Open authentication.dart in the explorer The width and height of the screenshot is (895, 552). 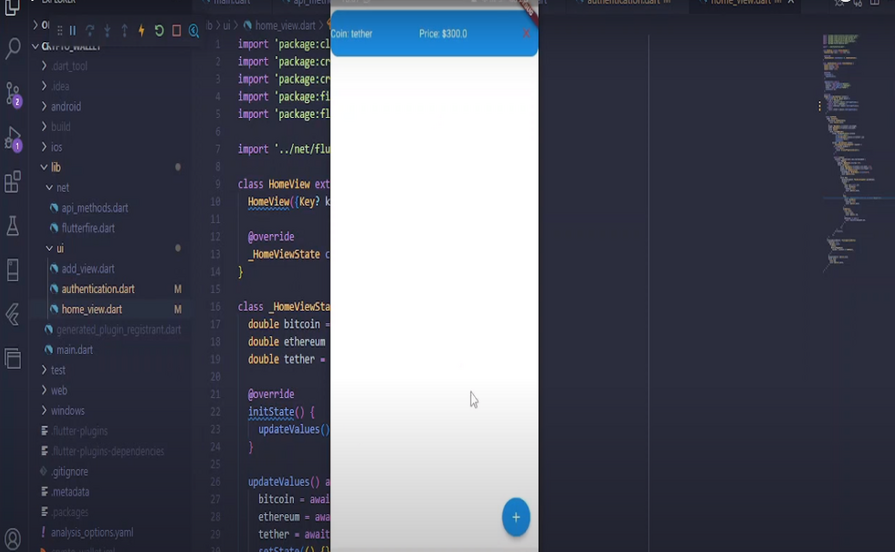(98, 289)
